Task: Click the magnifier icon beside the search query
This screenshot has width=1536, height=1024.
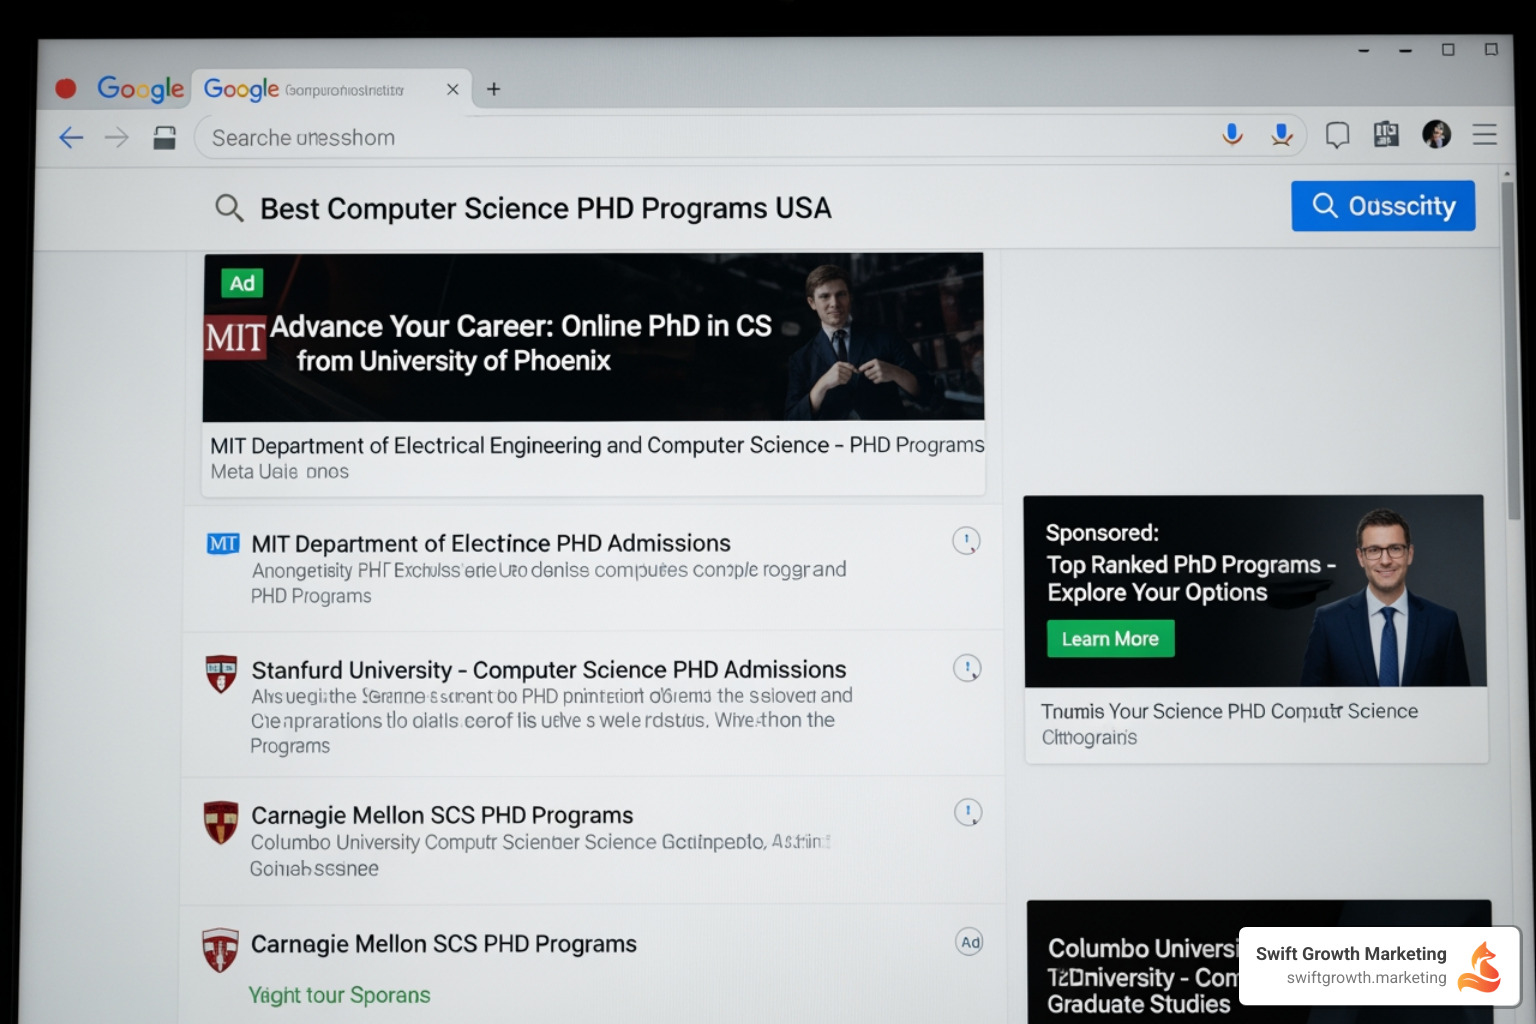Action: 229,208
